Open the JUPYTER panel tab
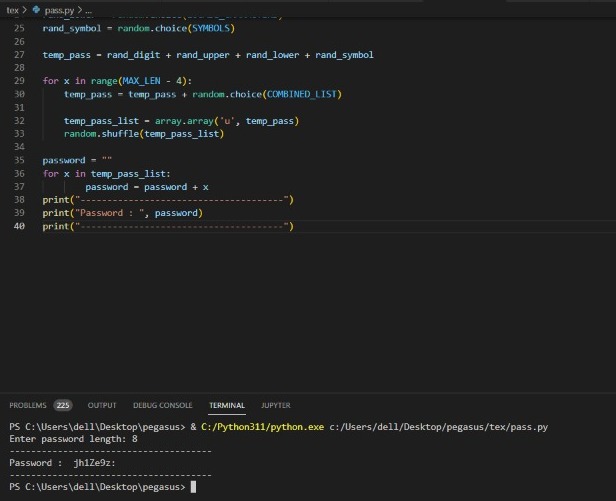 pos(276,405)
